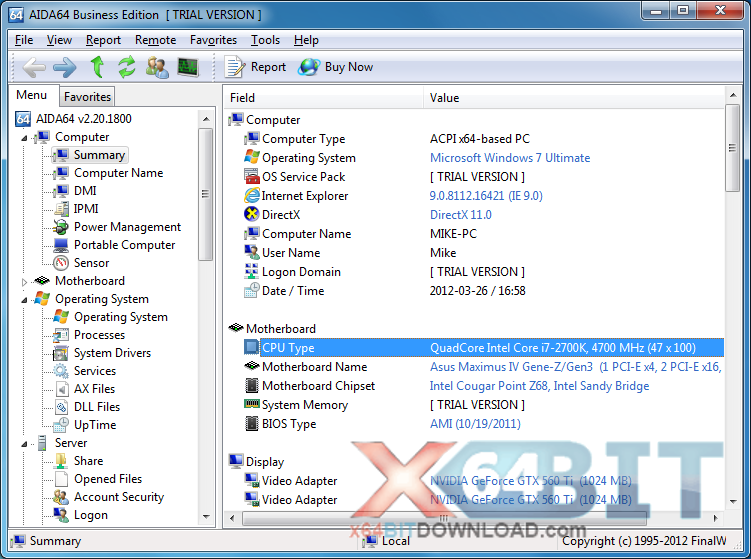Click the Report toolbar button

[256, 67]
